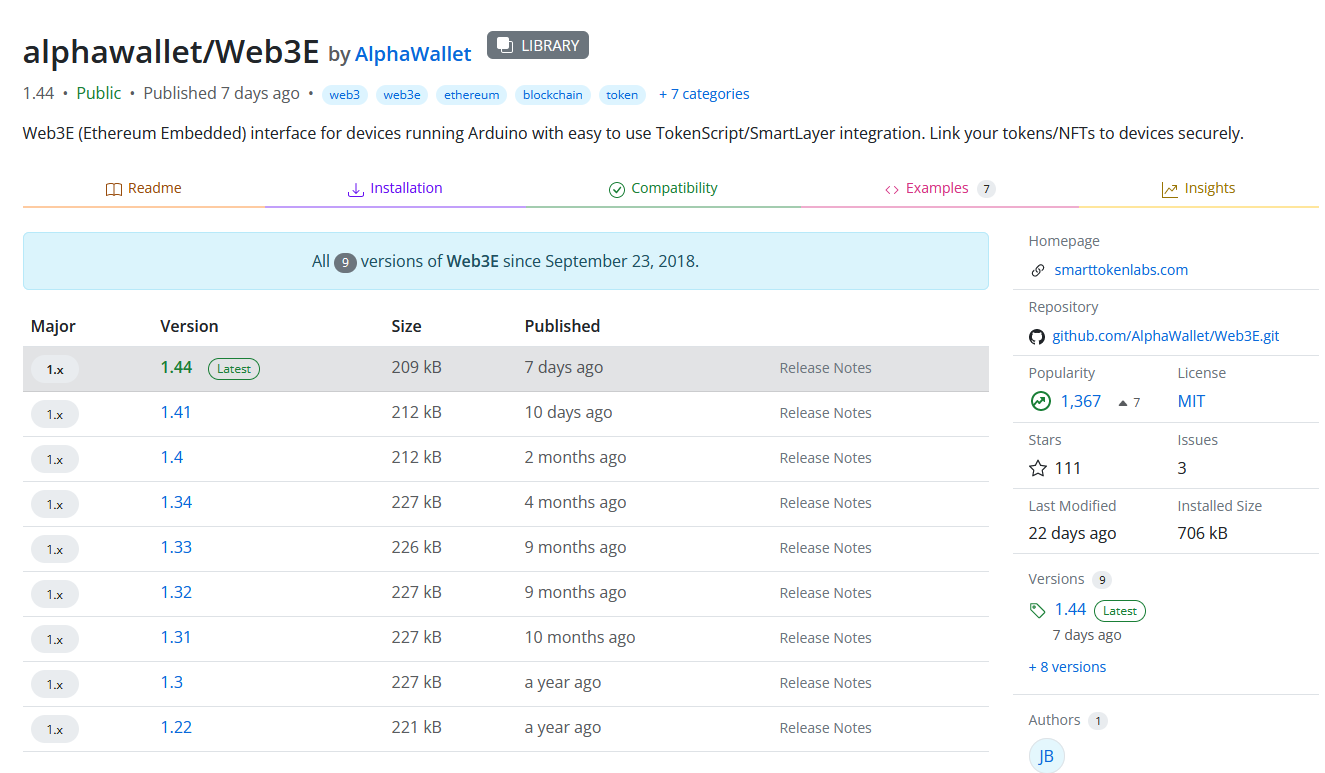Open version 1.44 in the sidebar
The height and width of the screenshot is (773, 1325).
1070,609
